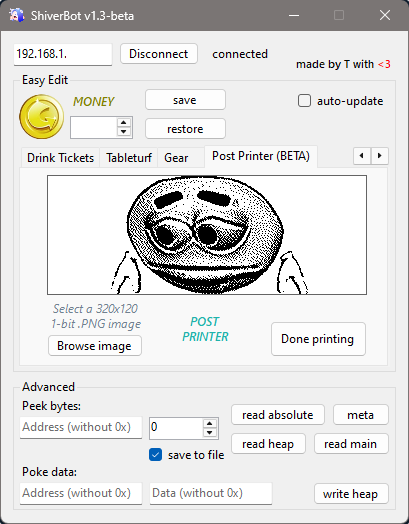Click the 'connected' status text

(240, 54)
